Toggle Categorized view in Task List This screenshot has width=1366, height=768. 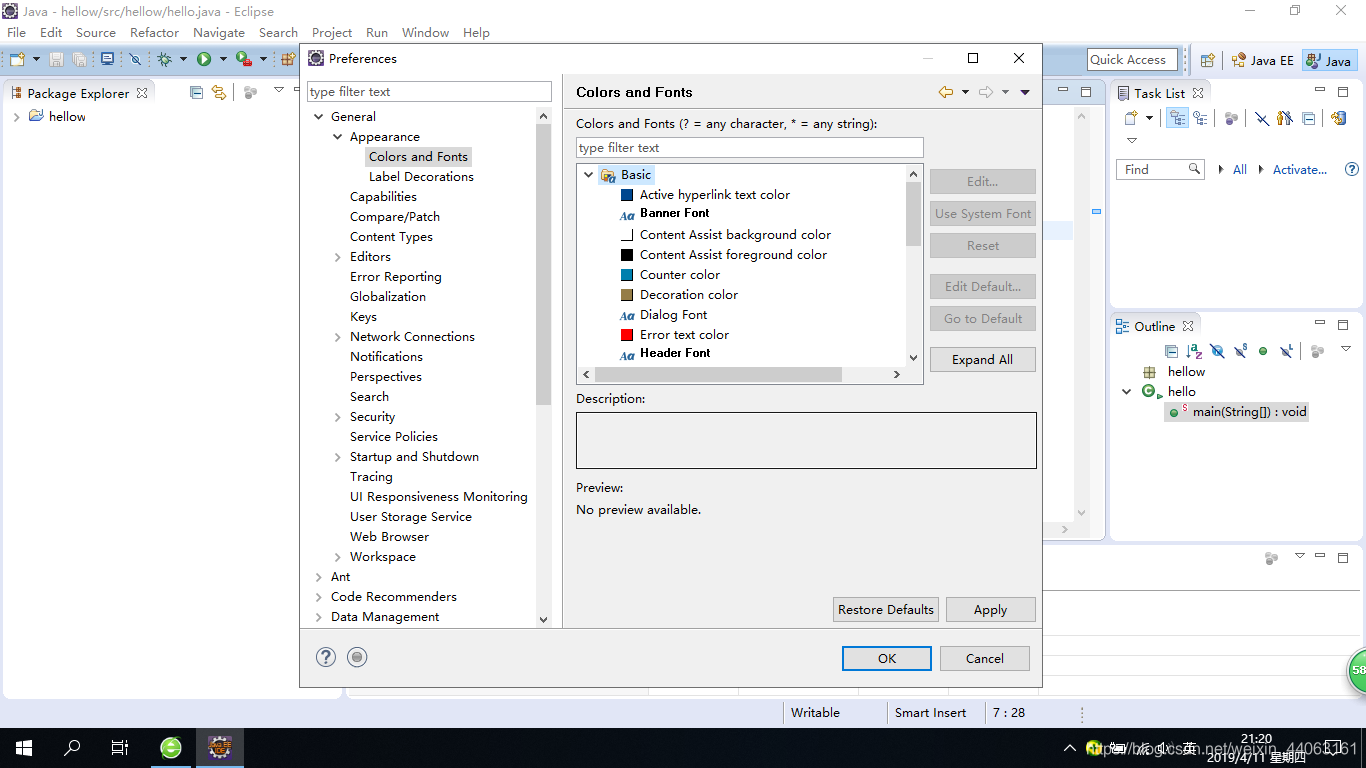1178,118
